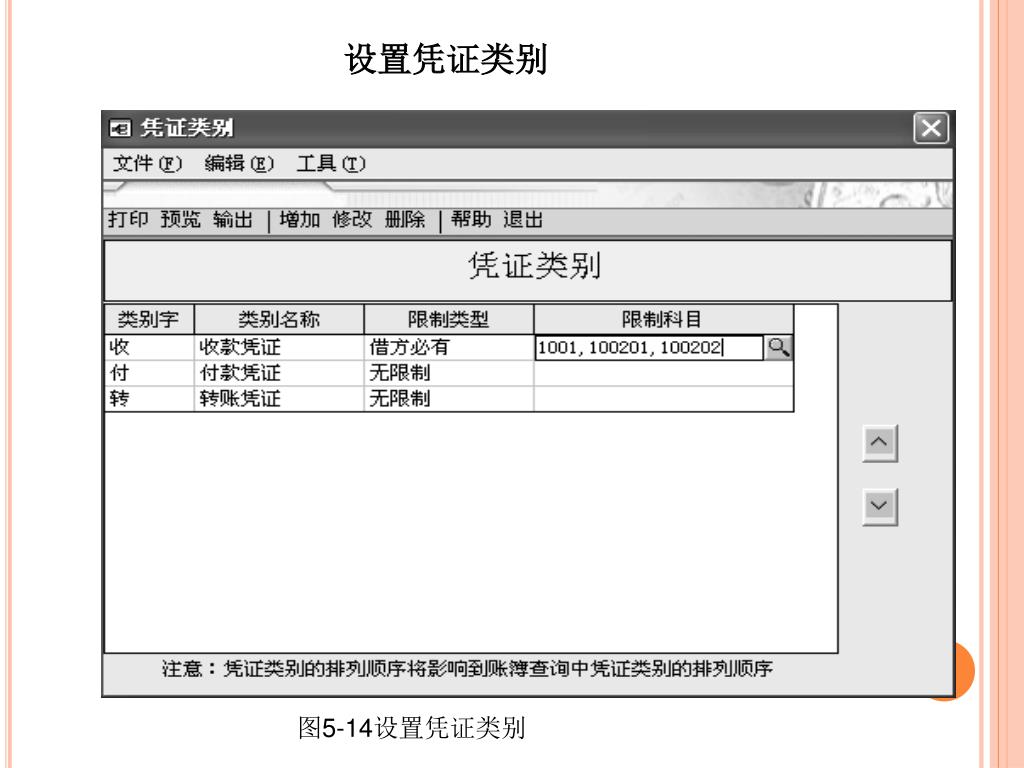The height and width of the screenshot is (768, 1024).
Task: Click 修改 in the toolbar
Action: [352, 219]
